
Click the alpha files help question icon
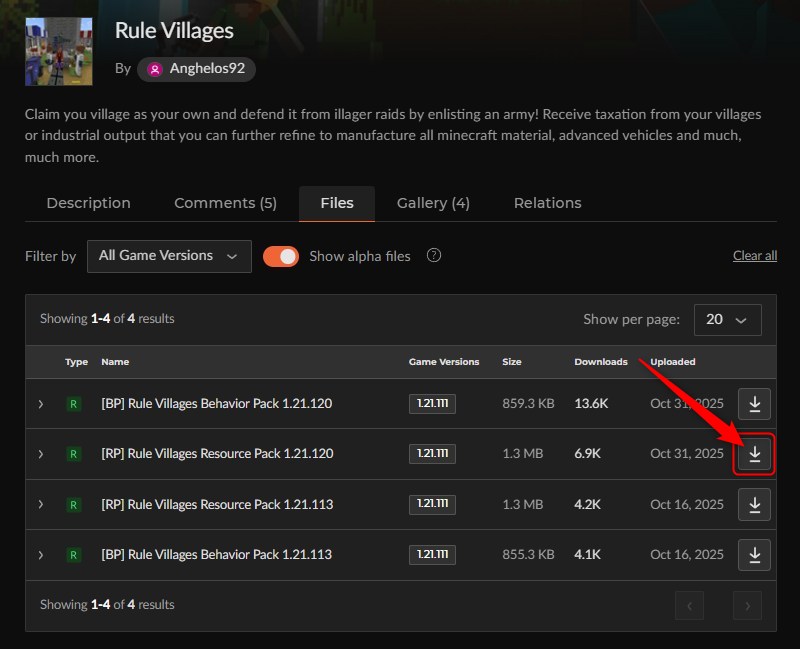(x=434, y=255)
